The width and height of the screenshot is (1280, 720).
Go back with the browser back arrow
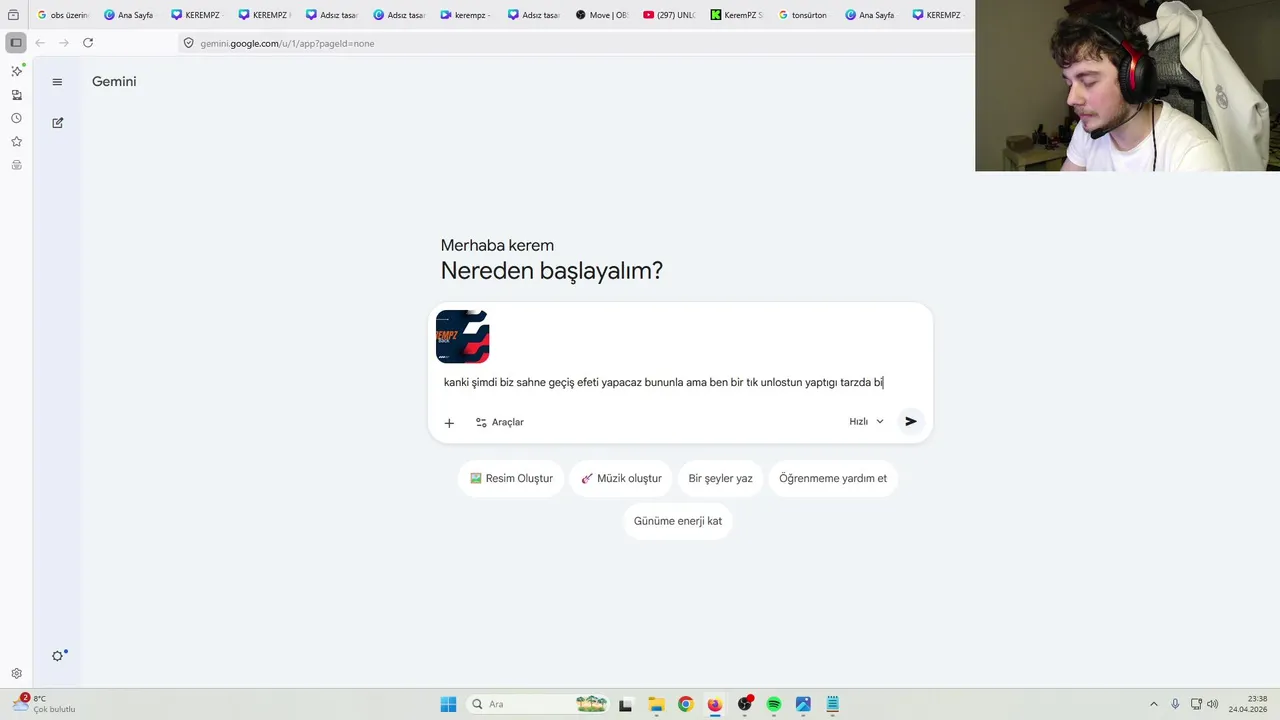40,43
